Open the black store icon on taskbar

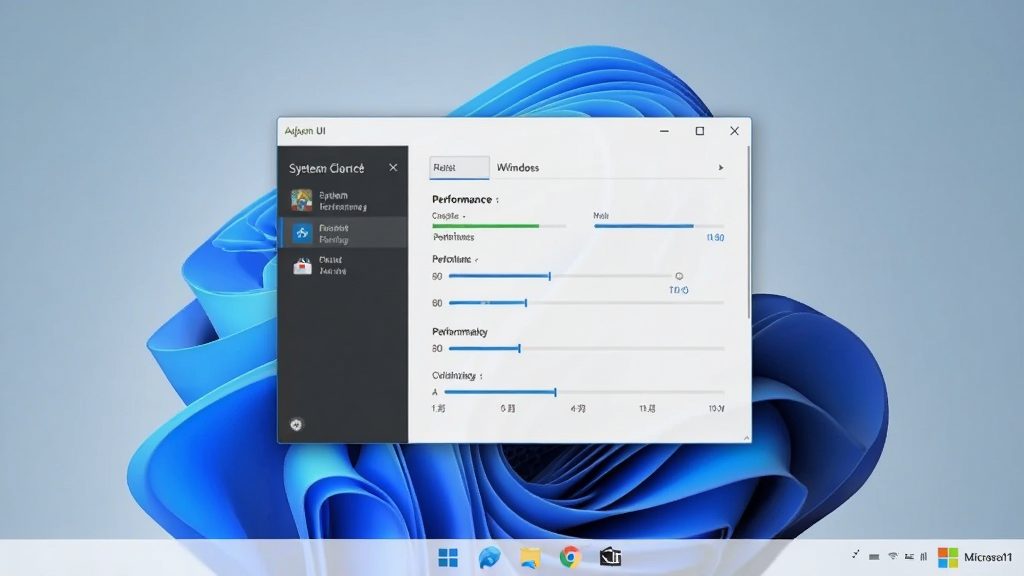point(610,557)
